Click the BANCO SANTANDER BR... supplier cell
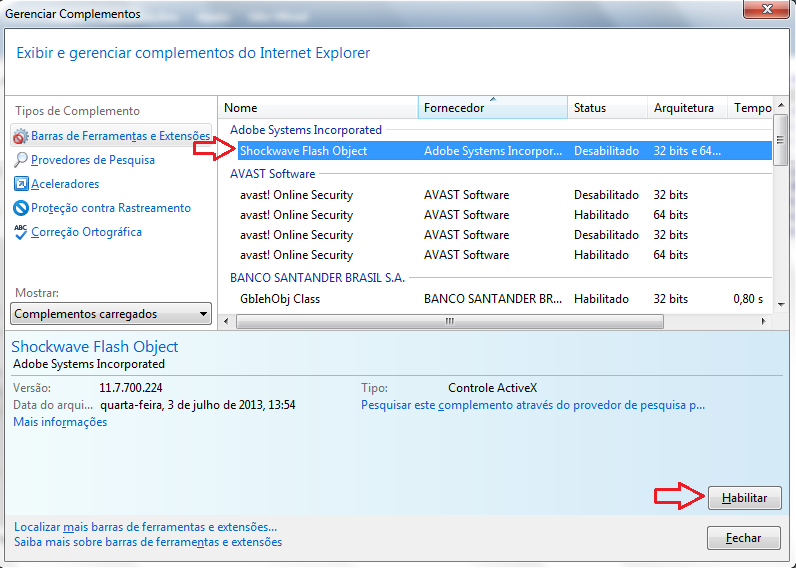Screen dimensions: 796x568 [x=493, y=299]
